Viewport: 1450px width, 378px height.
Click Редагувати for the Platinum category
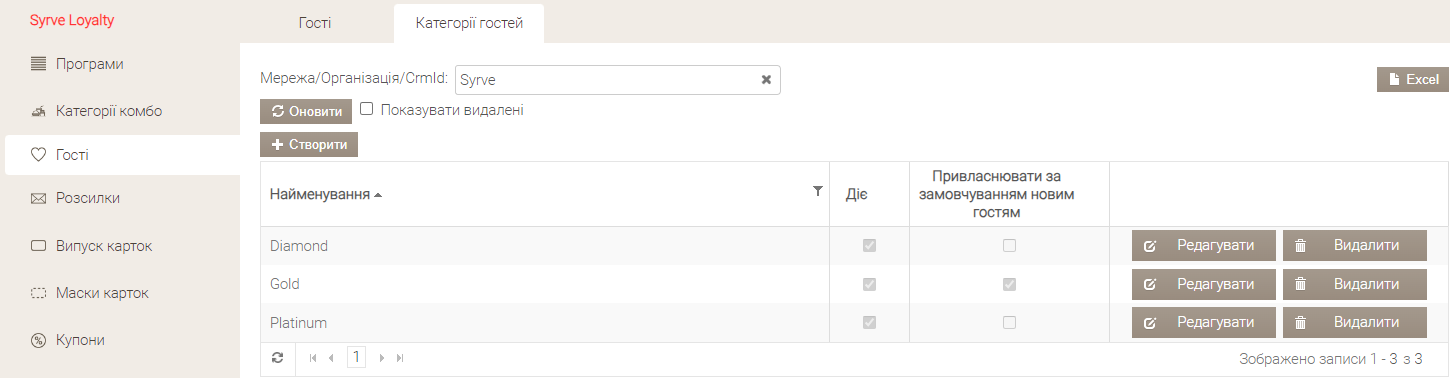[x=1204, y=323]
